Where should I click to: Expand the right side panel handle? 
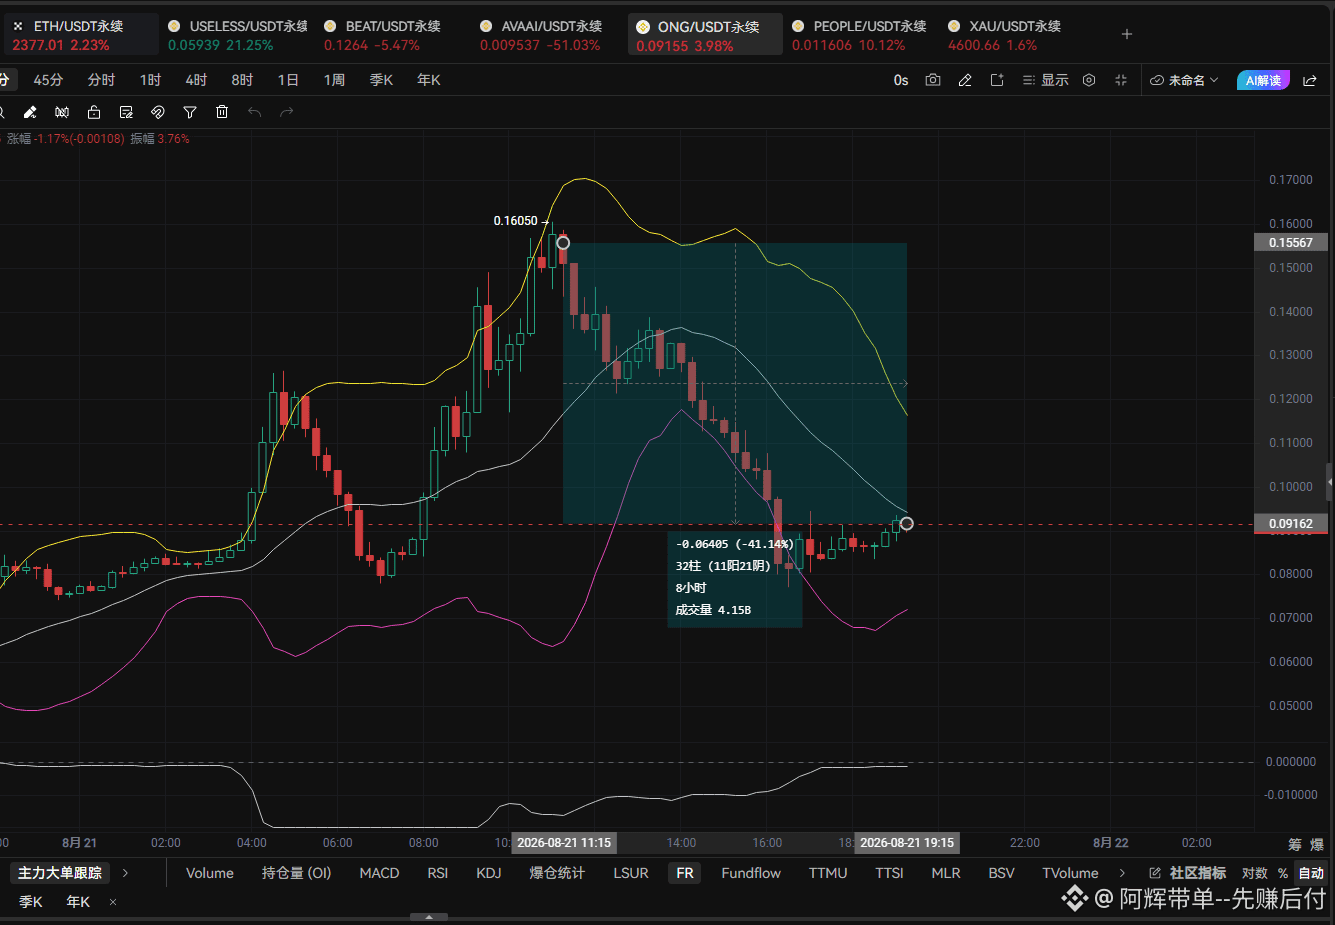[x=1330, y=482]
